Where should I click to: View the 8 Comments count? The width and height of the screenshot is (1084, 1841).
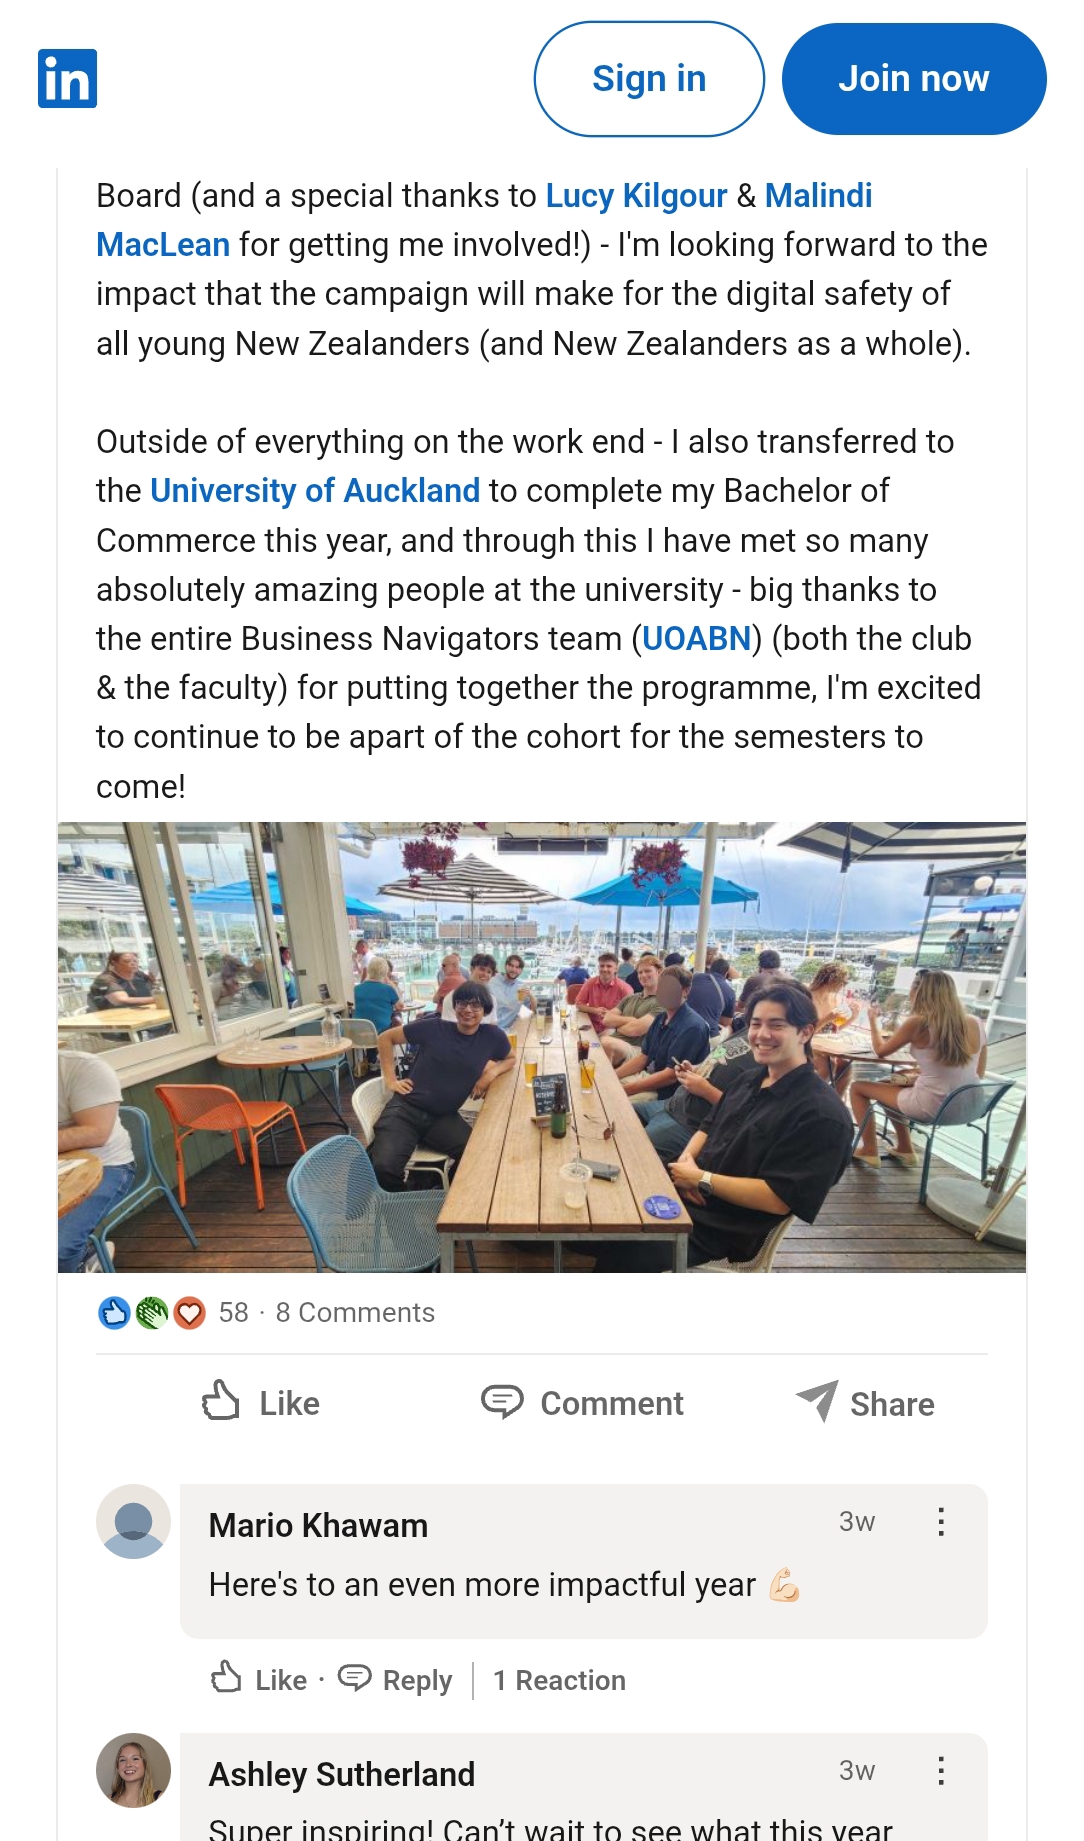tap(355, 1313)
